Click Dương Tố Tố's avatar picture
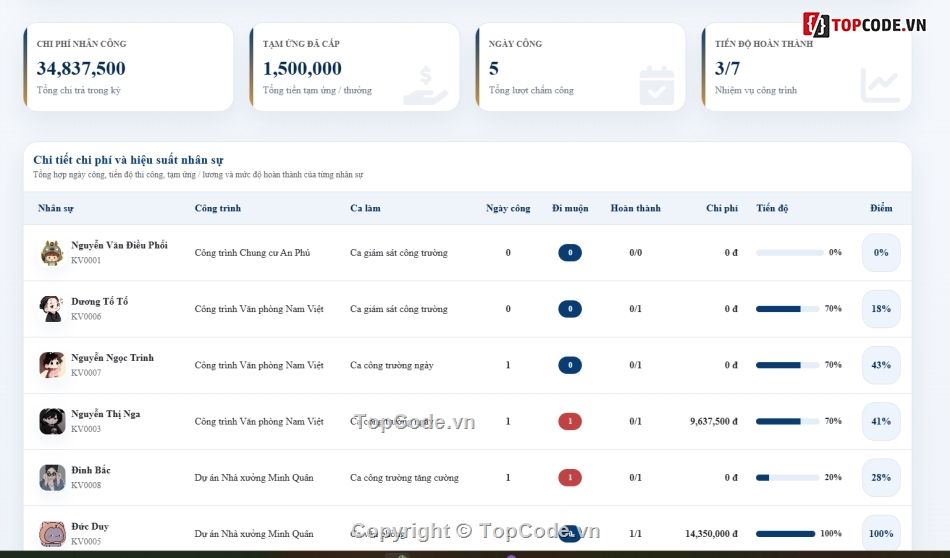This screenshot has width=950, height=558. [52, 309]
